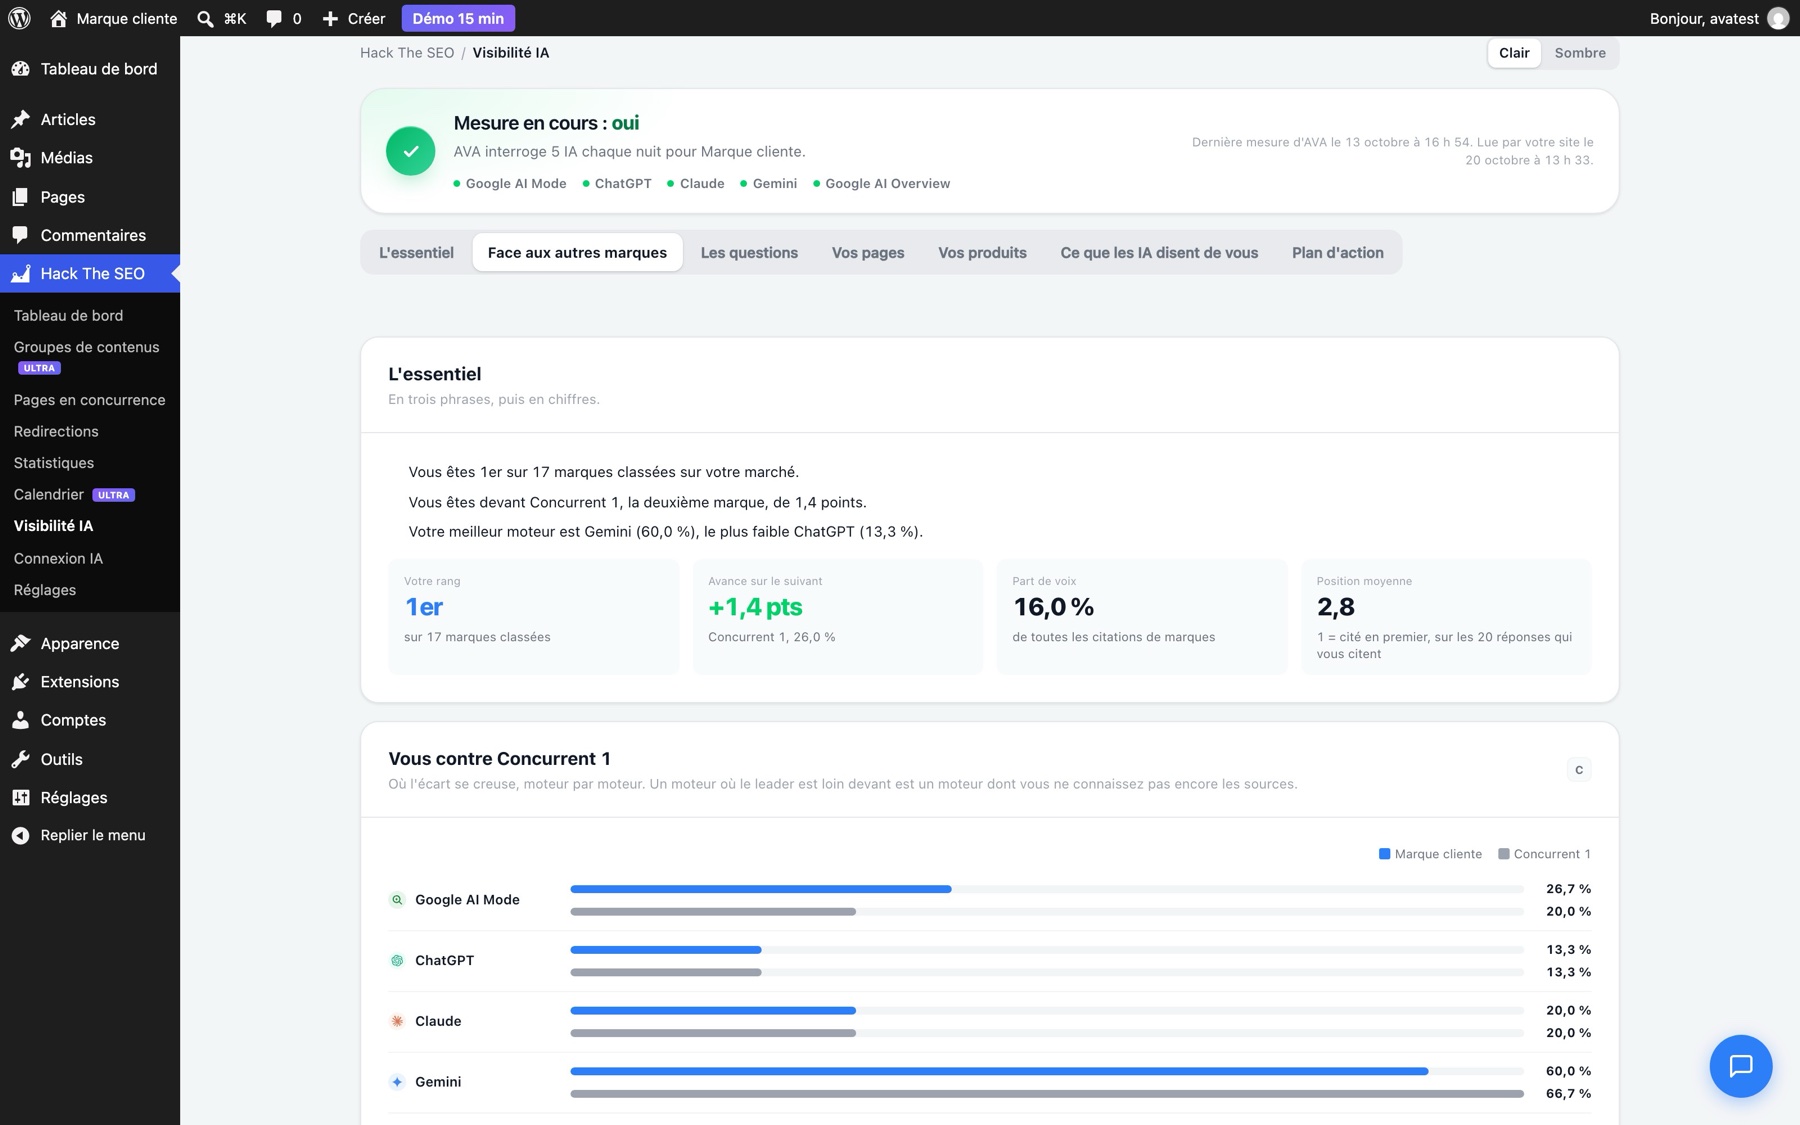Click the Comptes user icon

pyautogui.click(x=20, y=720)
